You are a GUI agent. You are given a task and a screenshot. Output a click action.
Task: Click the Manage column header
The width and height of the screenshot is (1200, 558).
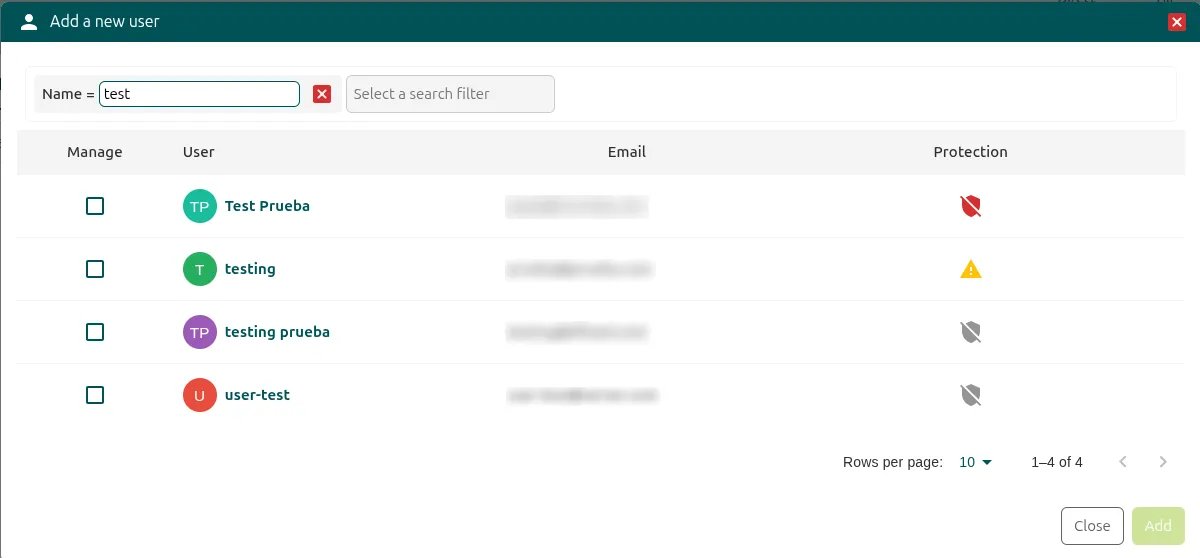95,152
